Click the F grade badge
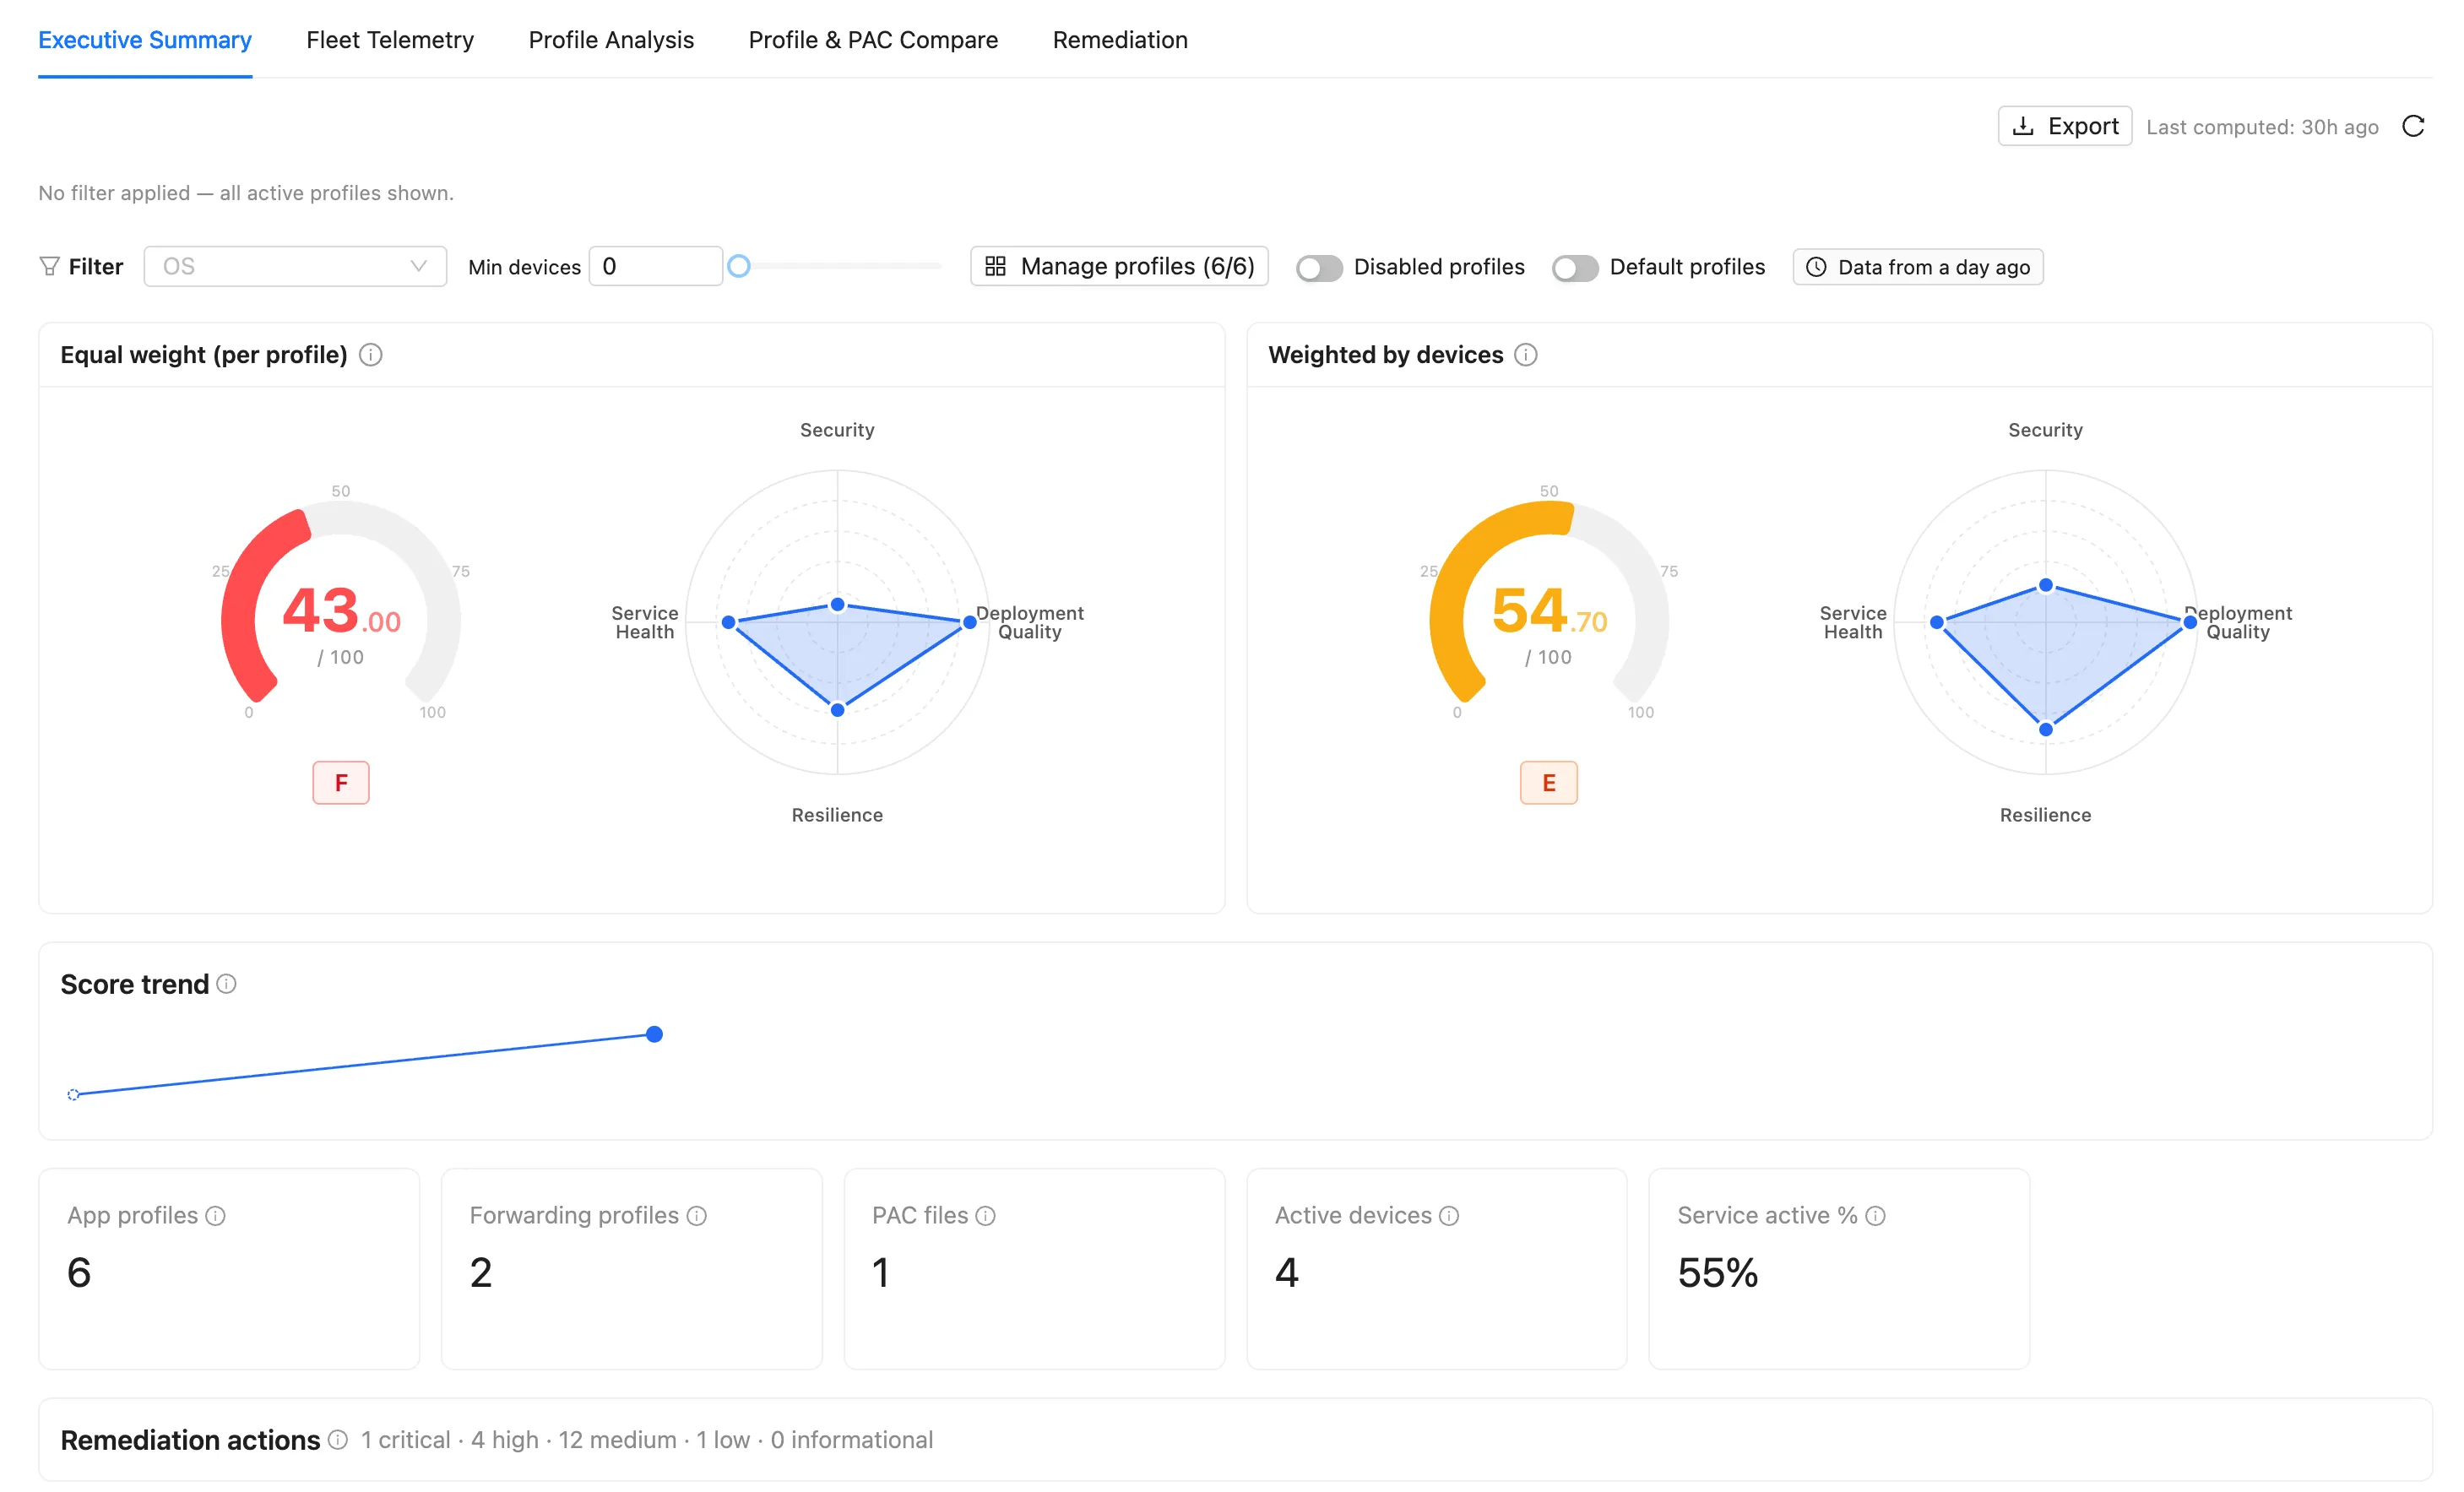Screen dimensions: 2464x1492 point(341,783)
